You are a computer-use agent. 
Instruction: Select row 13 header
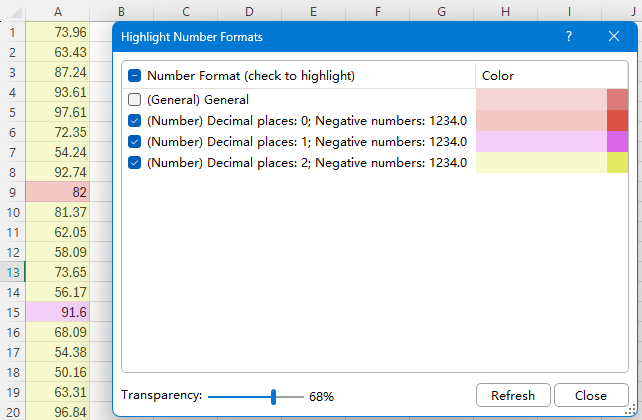tap(12, 272)
